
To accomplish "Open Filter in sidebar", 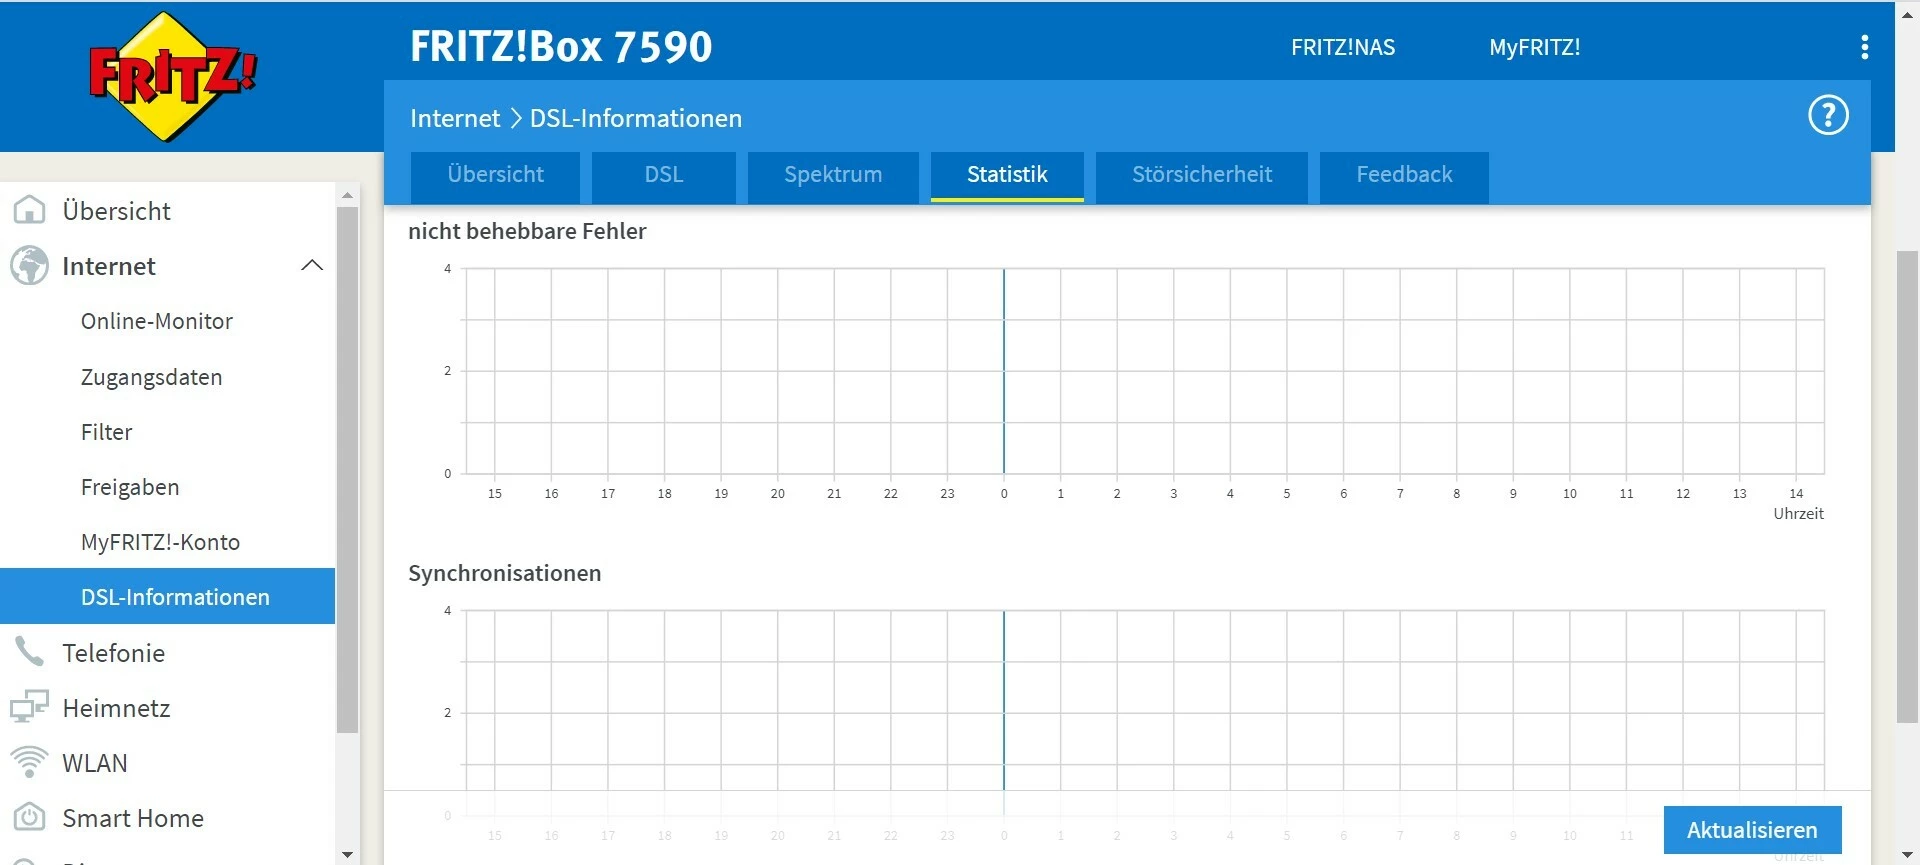I will [107, 432].
